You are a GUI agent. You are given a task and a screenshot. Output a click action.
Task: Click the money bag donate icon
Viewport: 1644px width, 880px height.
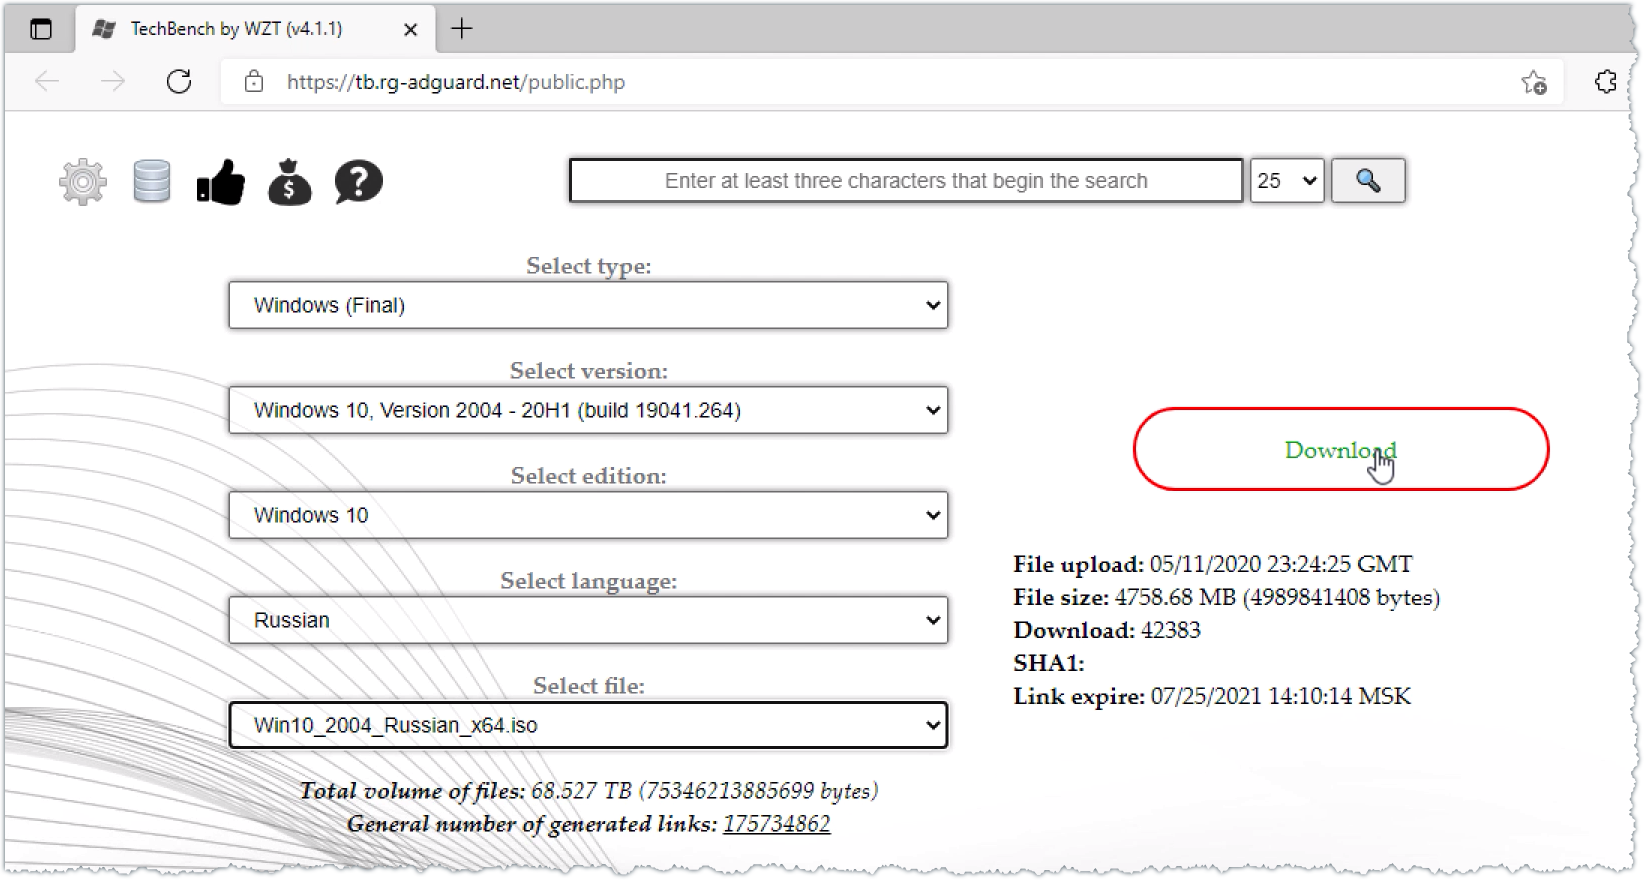[x=290, y=182]
